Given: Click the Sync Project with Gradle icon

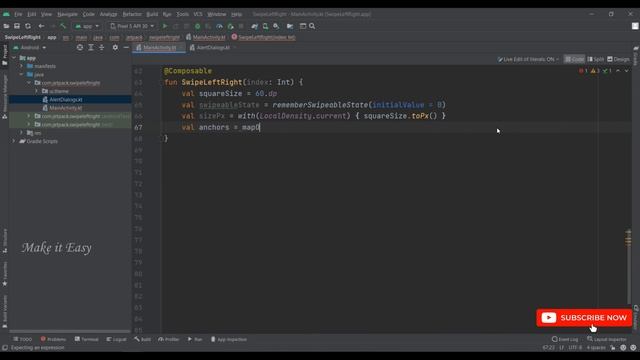Looking at the screenshot, I should tap(255, 26).
